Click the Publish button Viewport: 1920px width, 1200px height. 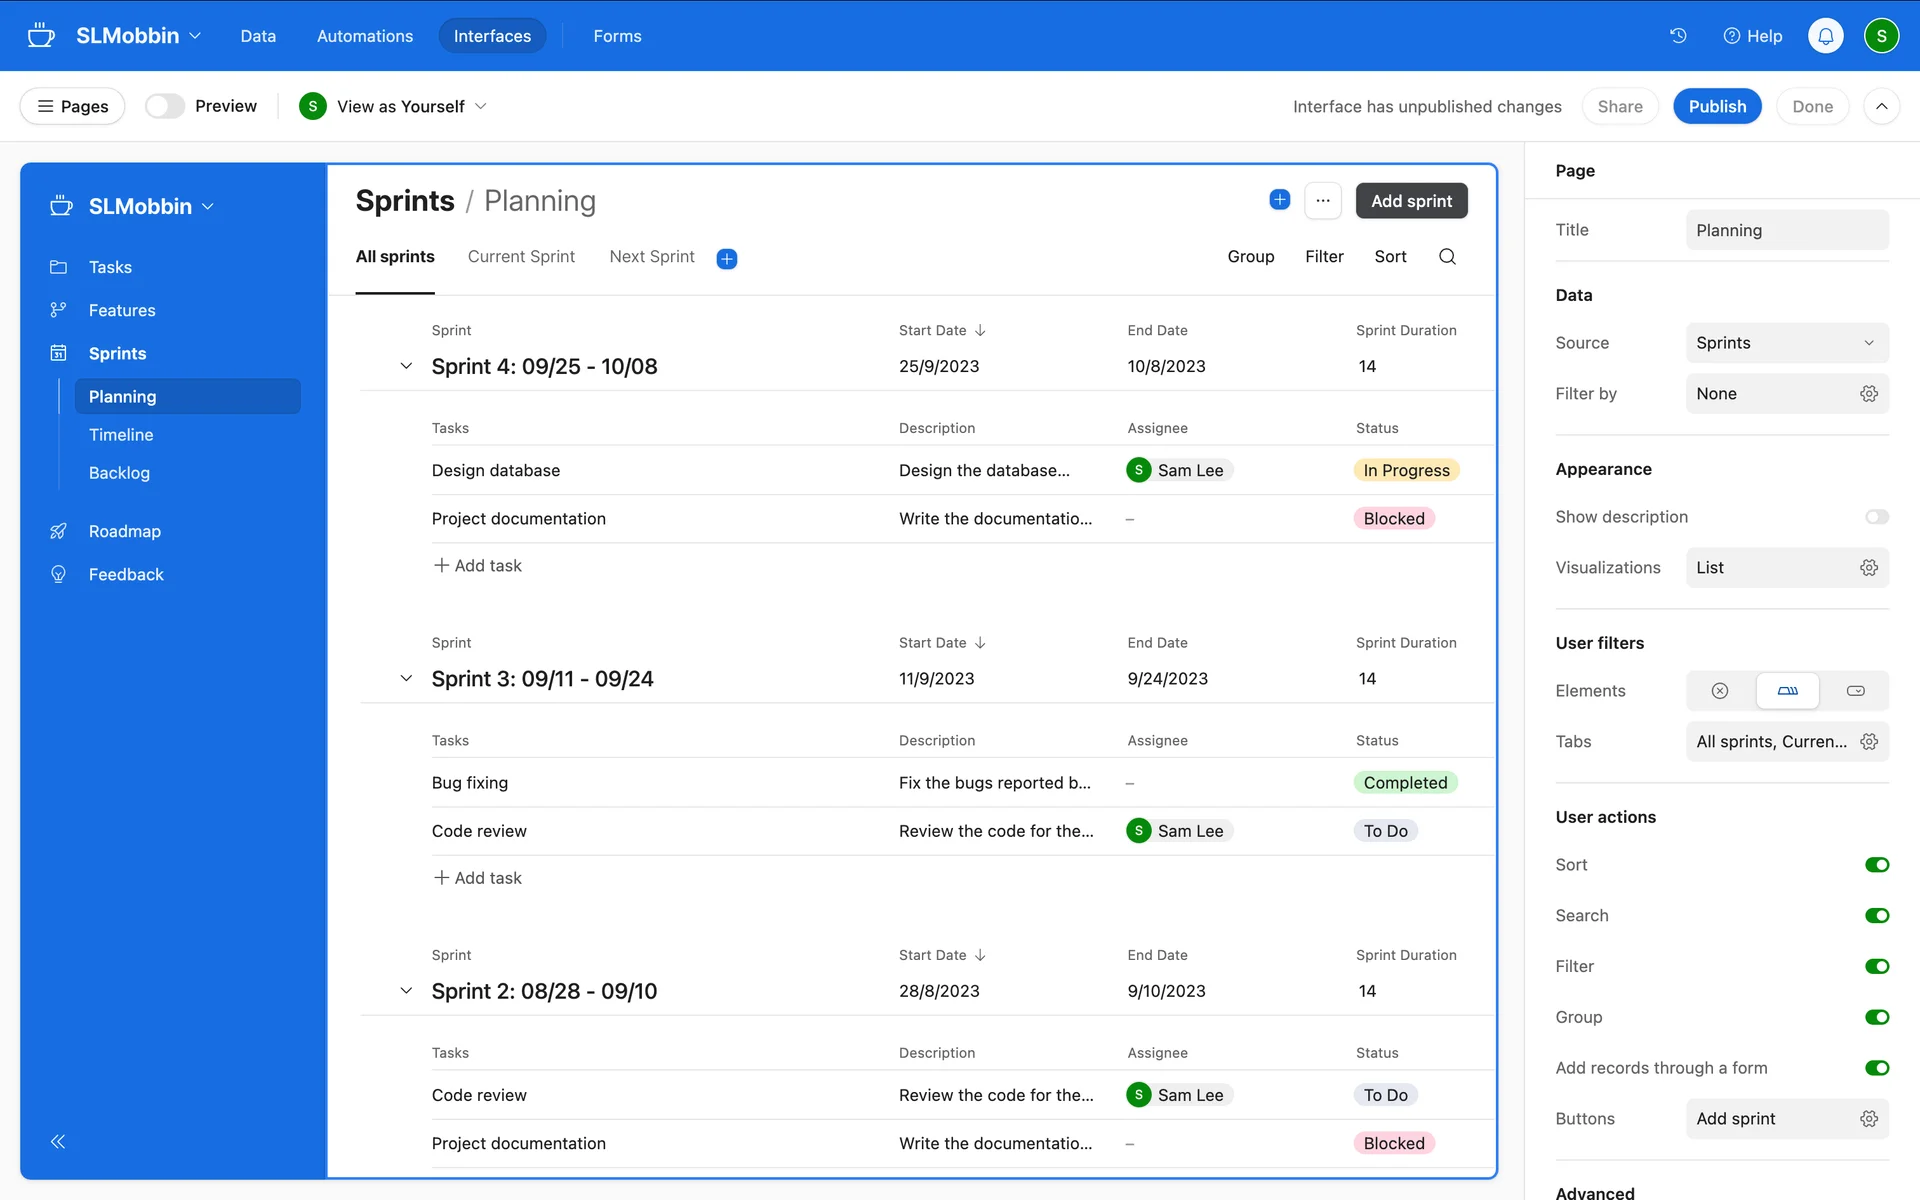point(1716,106)
